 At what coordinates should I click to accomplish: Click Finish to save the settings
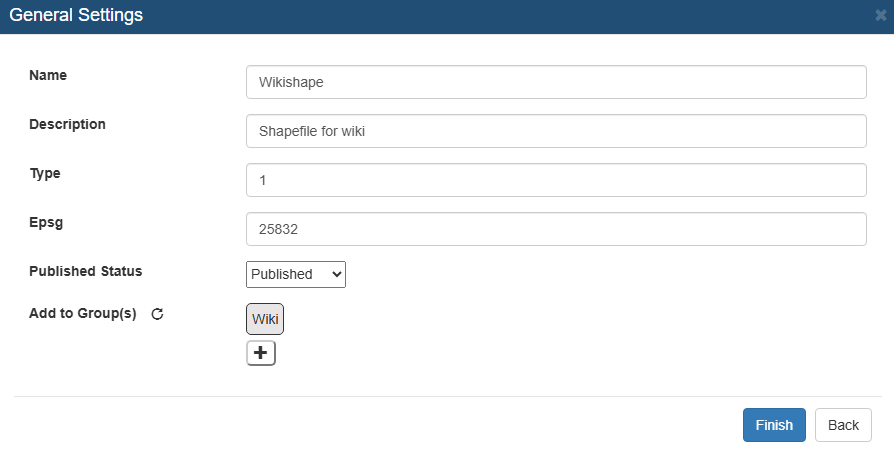click(x=774, y=425)
